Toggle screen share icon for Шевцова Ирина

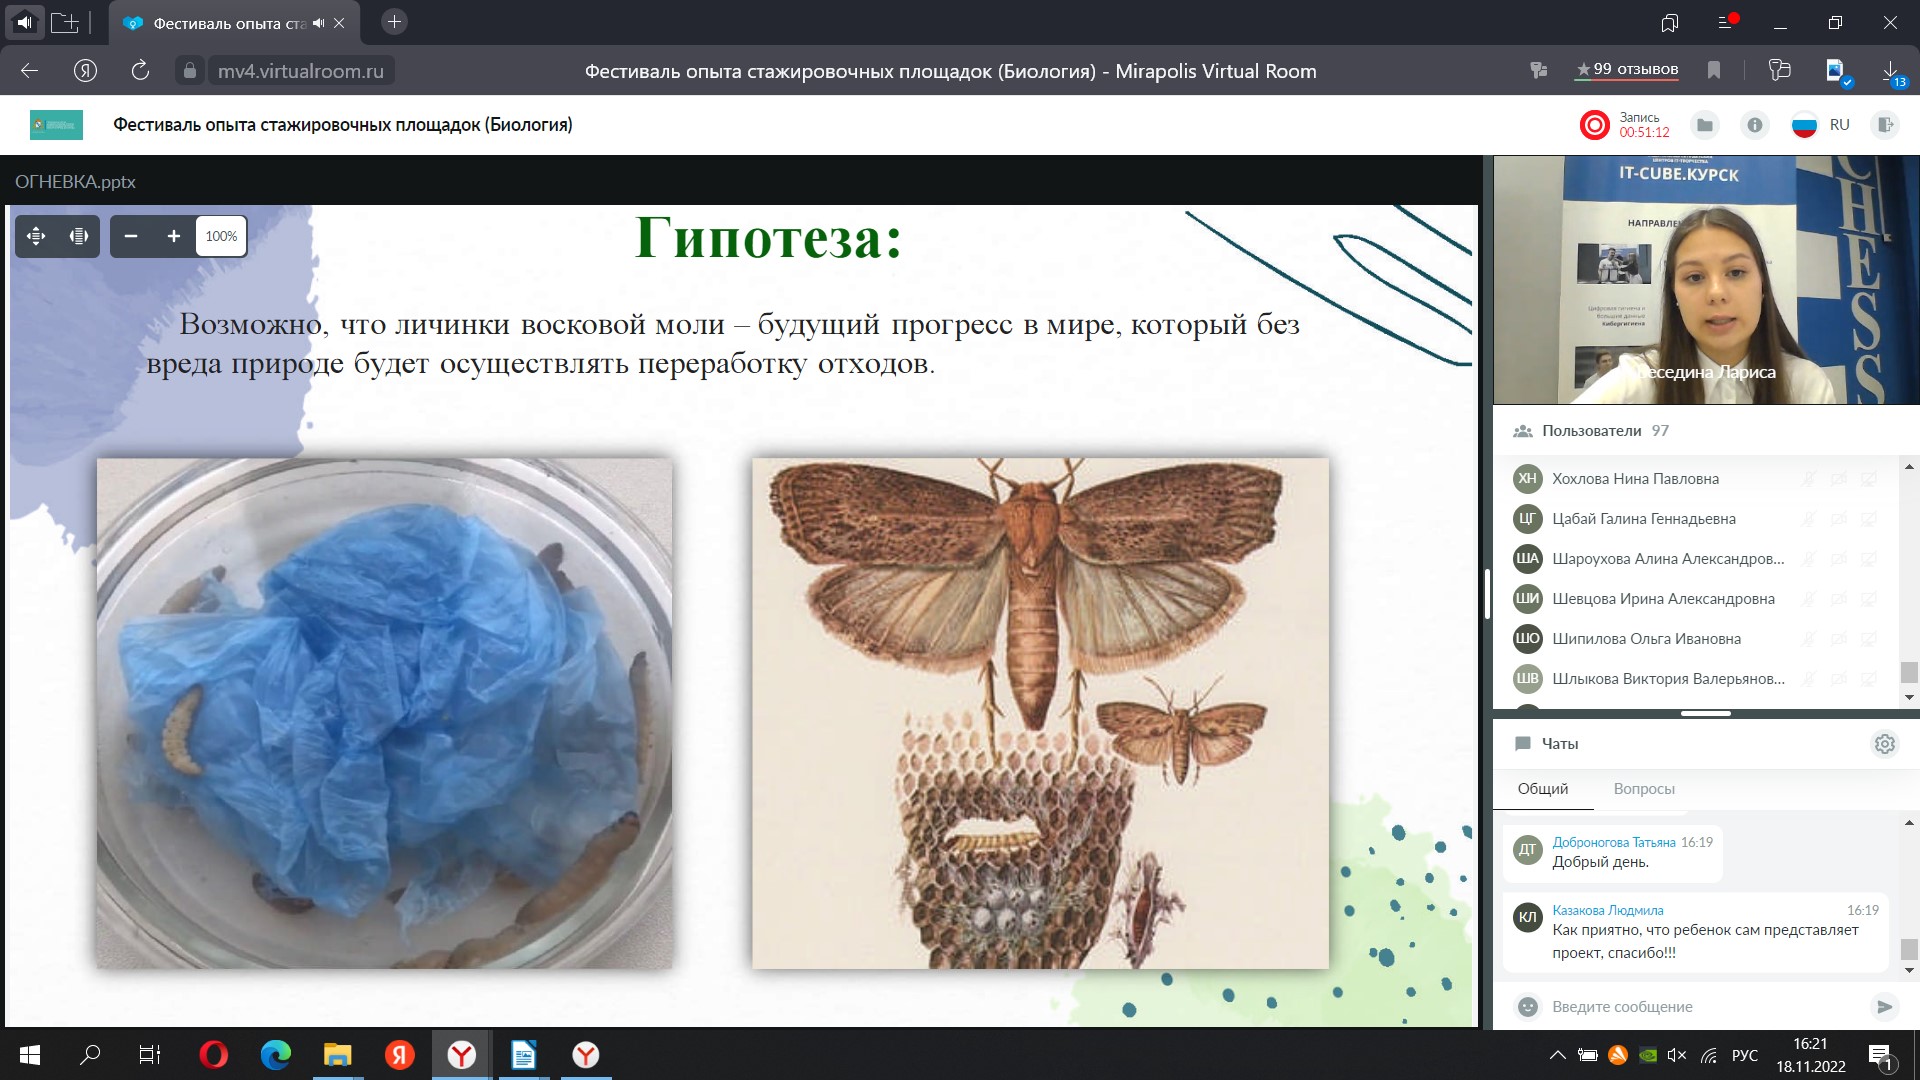1868,599
